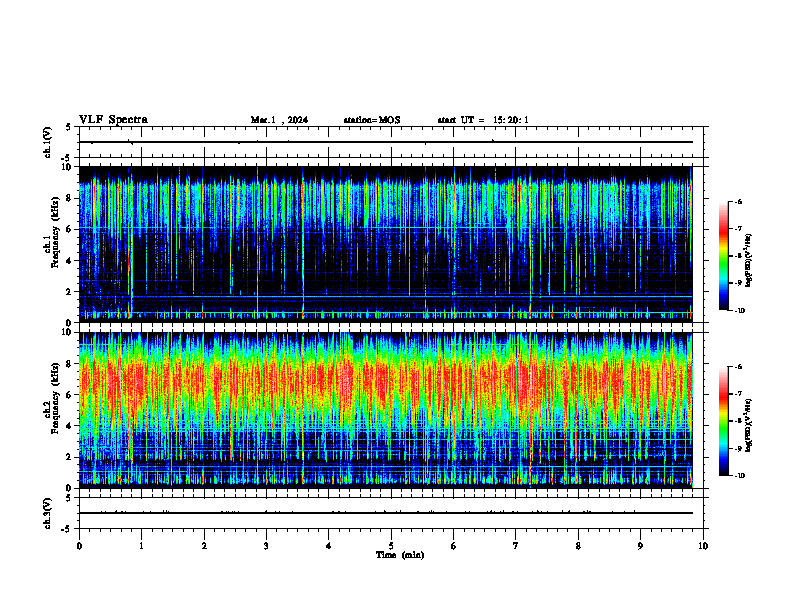Click the "2" tick label on the time axis

(204, 546)
